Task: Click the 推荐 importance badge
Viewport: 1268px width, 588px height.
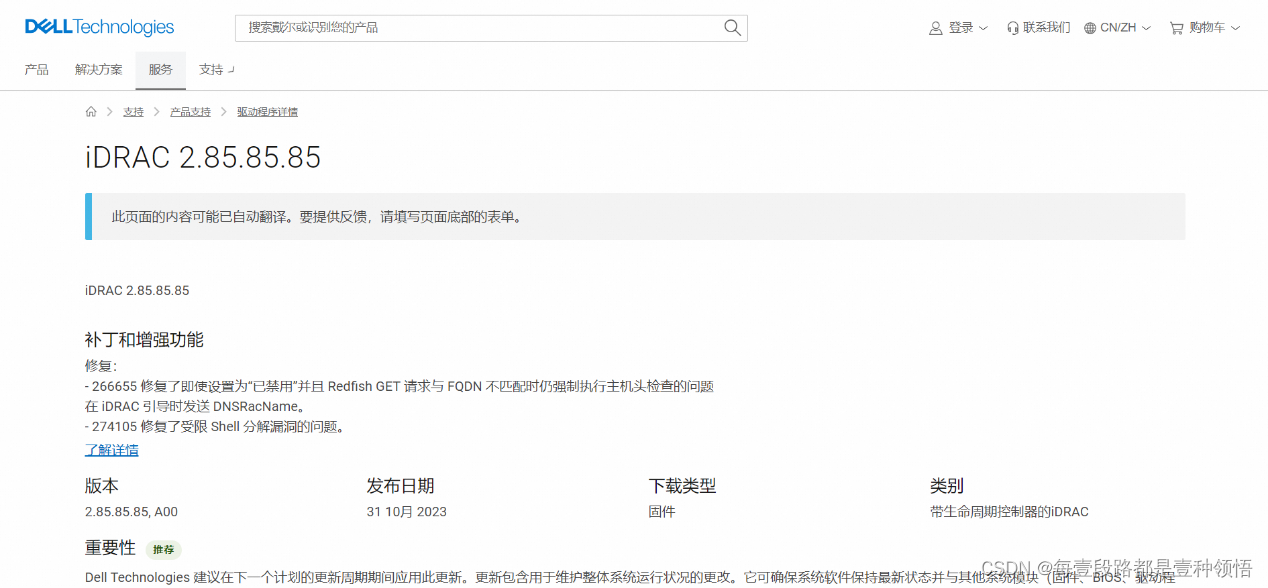Action: [x=163, y=549]
